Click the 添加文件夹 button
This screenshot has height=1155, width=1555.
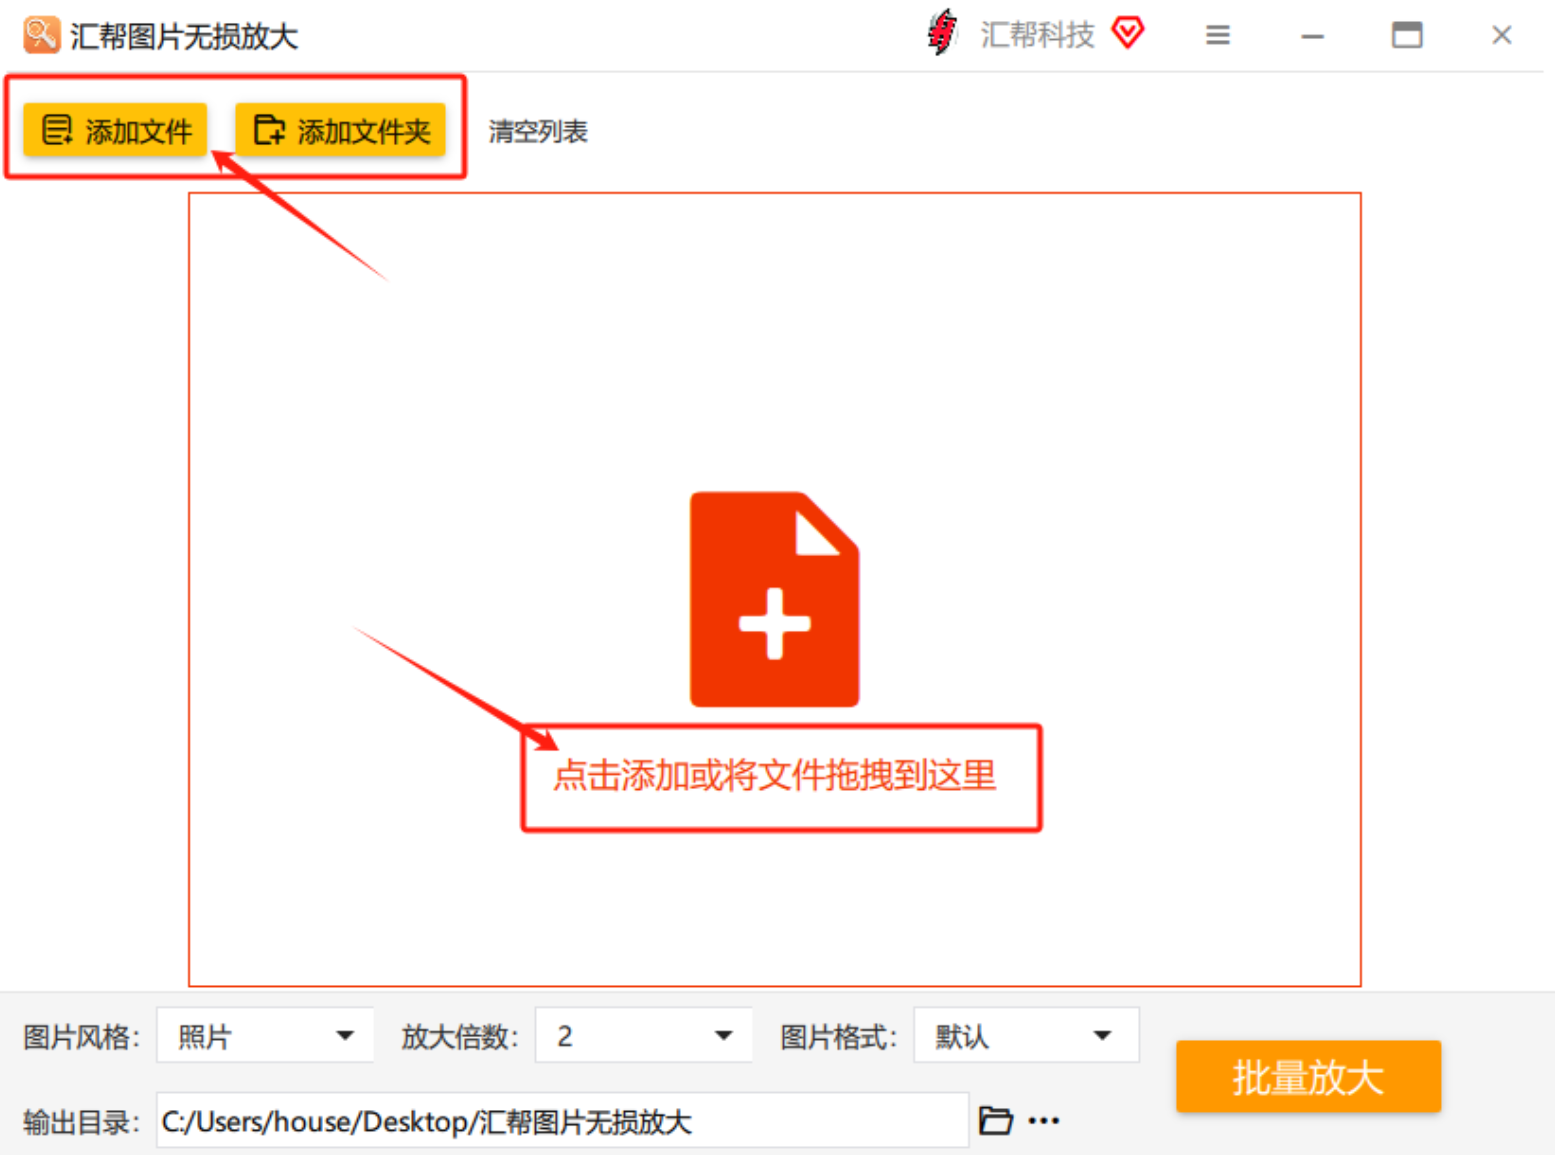(340, 130)
